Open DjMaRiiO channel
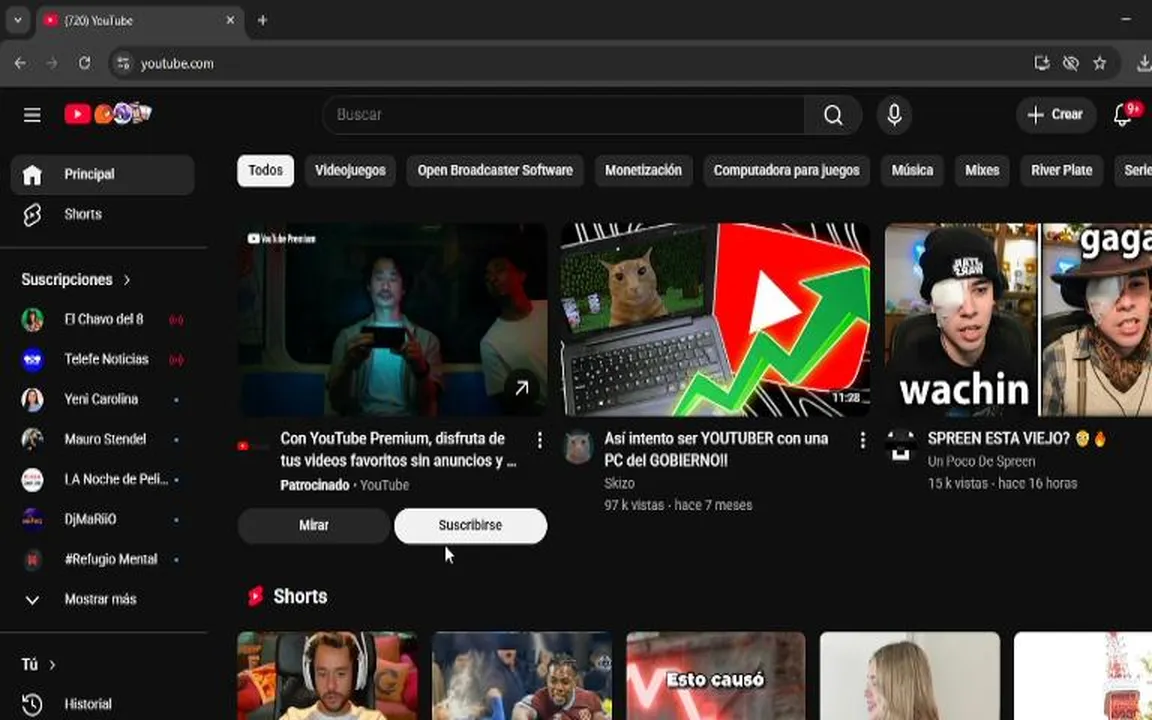This screenshot has width=1152, height=720. (x=103, y=519)
